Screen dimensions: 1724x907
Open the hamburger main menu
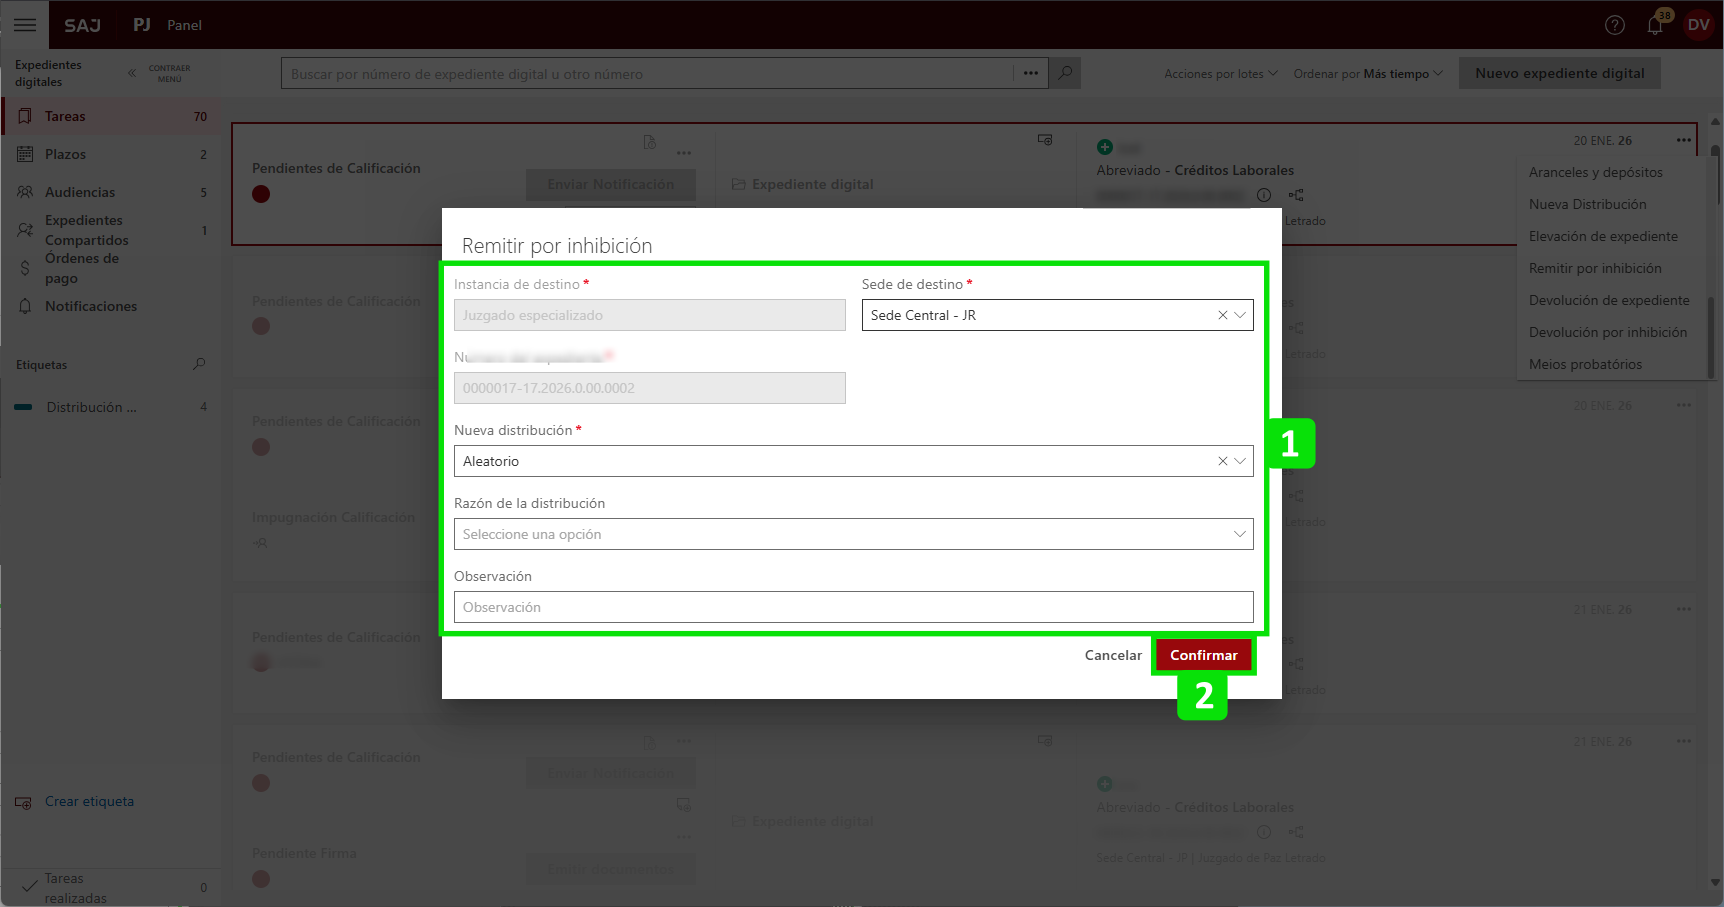click(x=25, y=25)
